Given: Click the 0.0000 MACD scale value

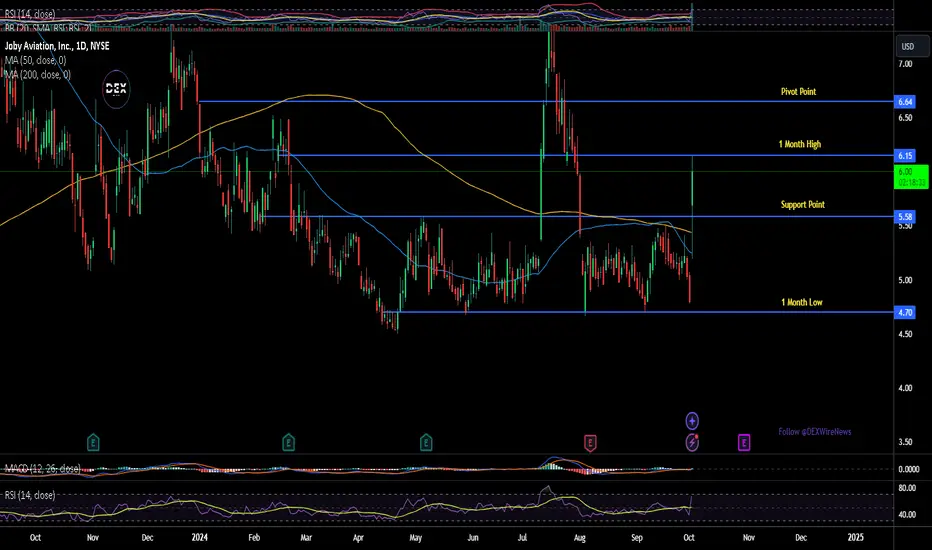Looking at the screenshot, I should [909, 469].
